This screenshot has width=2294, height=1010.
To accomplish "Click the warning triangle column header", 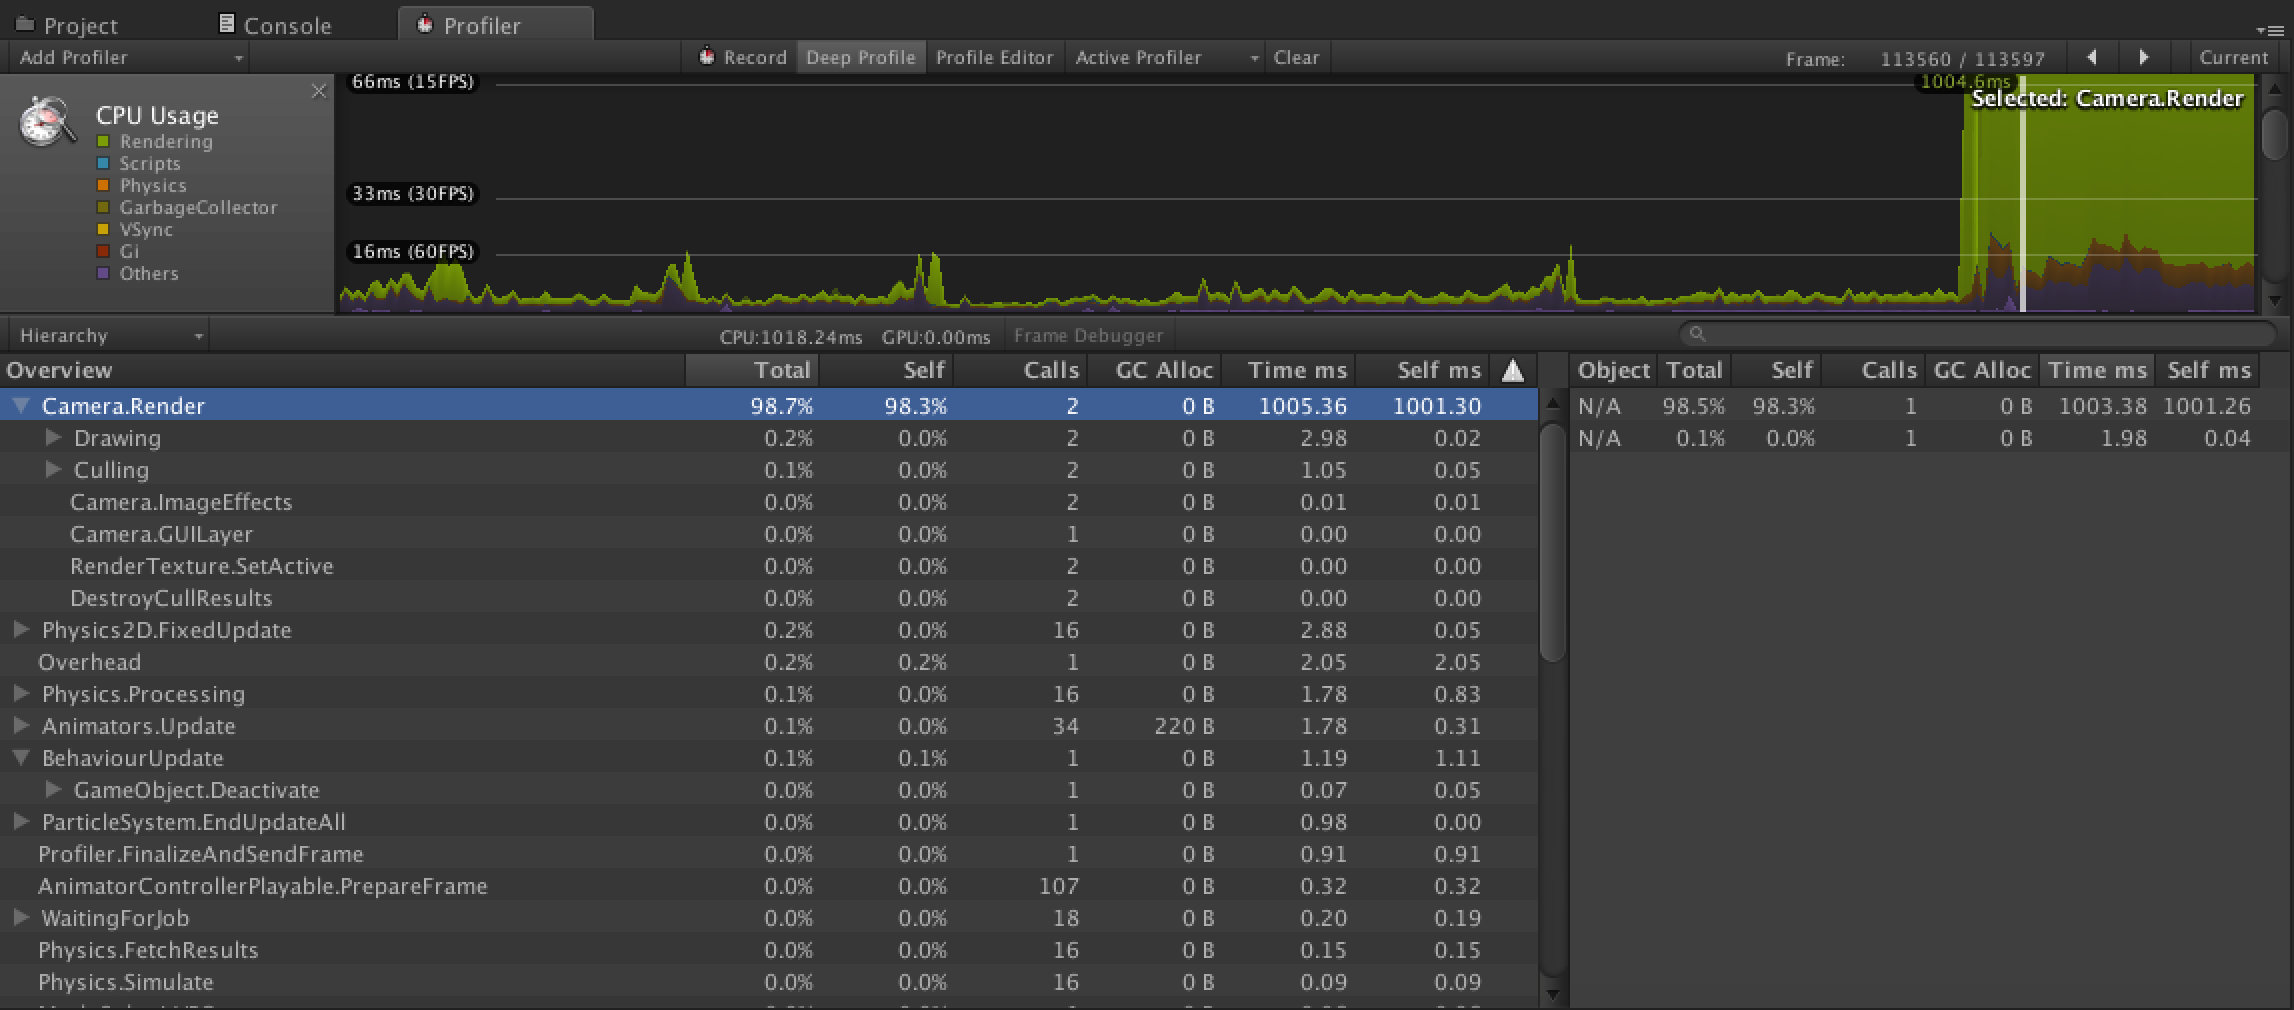I will coord(1513,371).
